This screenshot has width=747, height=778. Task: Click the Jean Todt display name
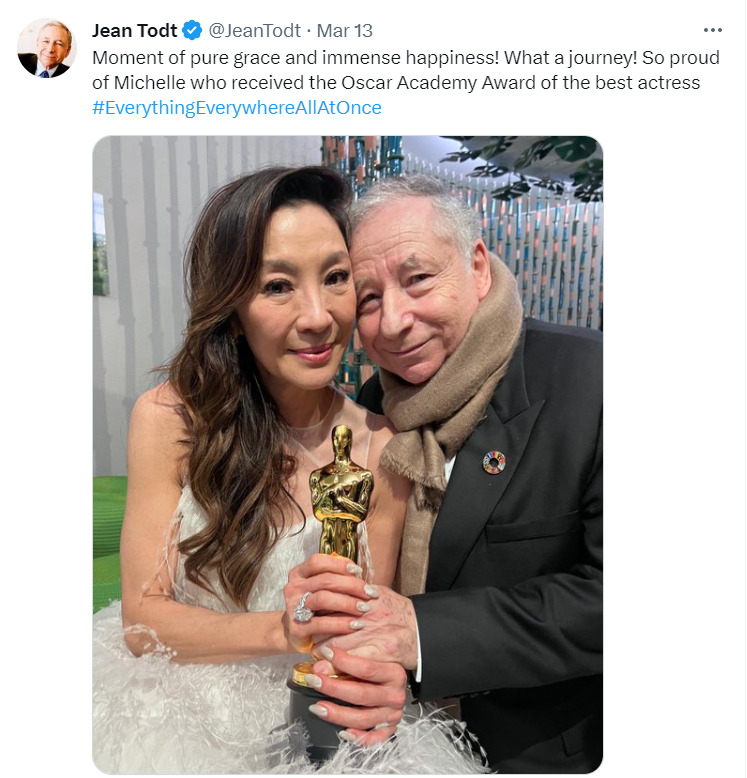[x=134, y=31]
